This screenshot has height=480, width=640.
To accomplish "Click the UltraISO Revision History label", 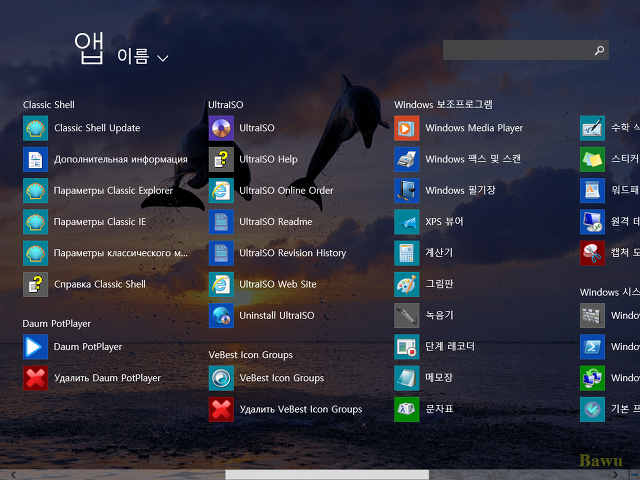I will click(293, 253).
